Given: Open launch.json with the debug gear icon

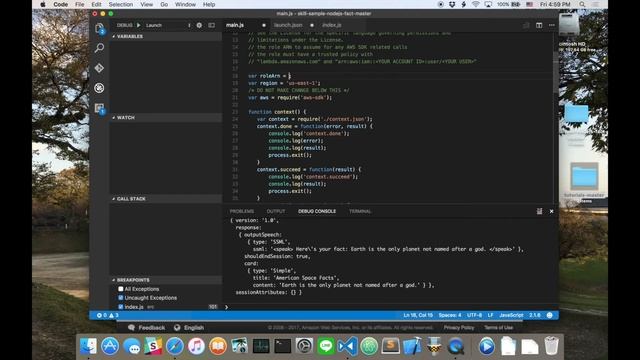Looking at the screenshot, I should (x=199, y=25).
